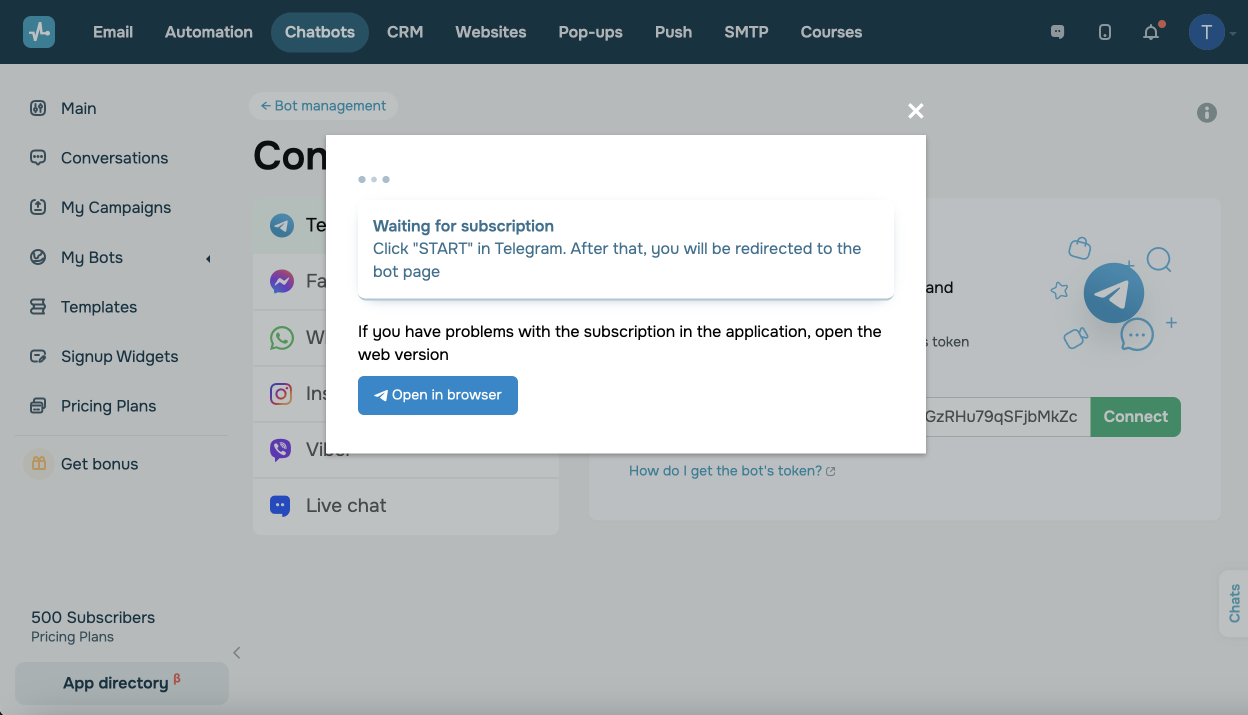
Task: Close the waiting for subscription dialog
Action: coord(915,111)
